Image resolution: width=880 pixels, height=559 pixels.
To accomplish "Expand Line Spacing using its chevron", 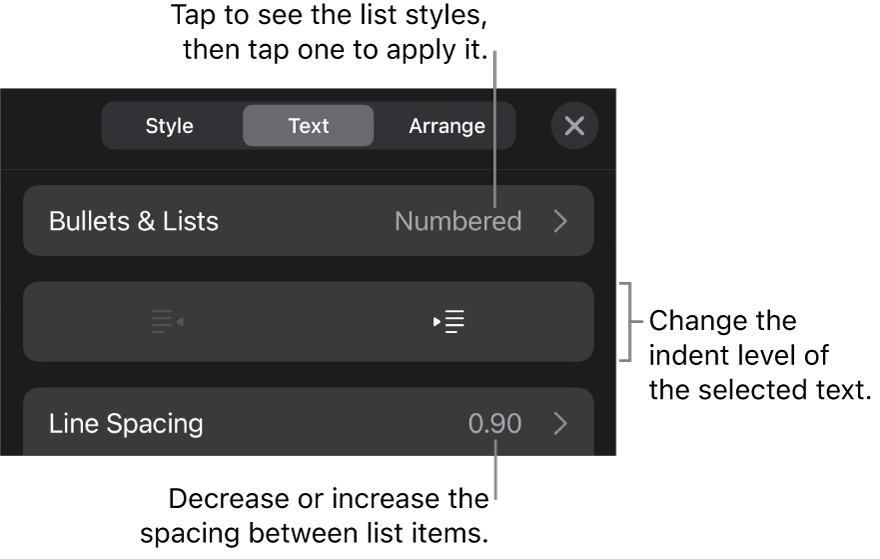I will coord(560,423).
